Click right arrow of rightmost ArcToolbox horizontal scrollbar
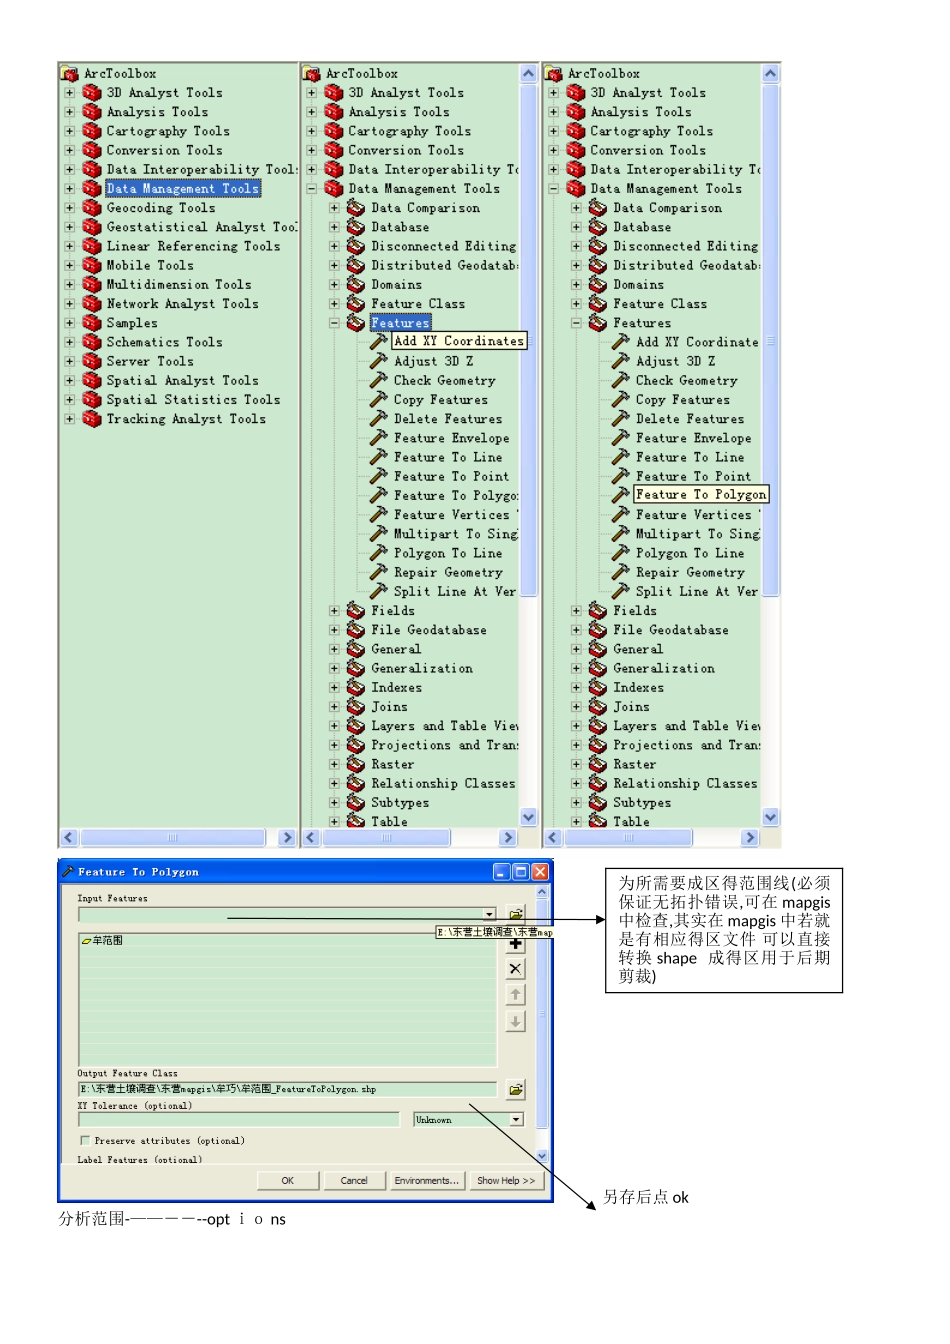Screen dimensions: 950x1344 tap(750, 837)
